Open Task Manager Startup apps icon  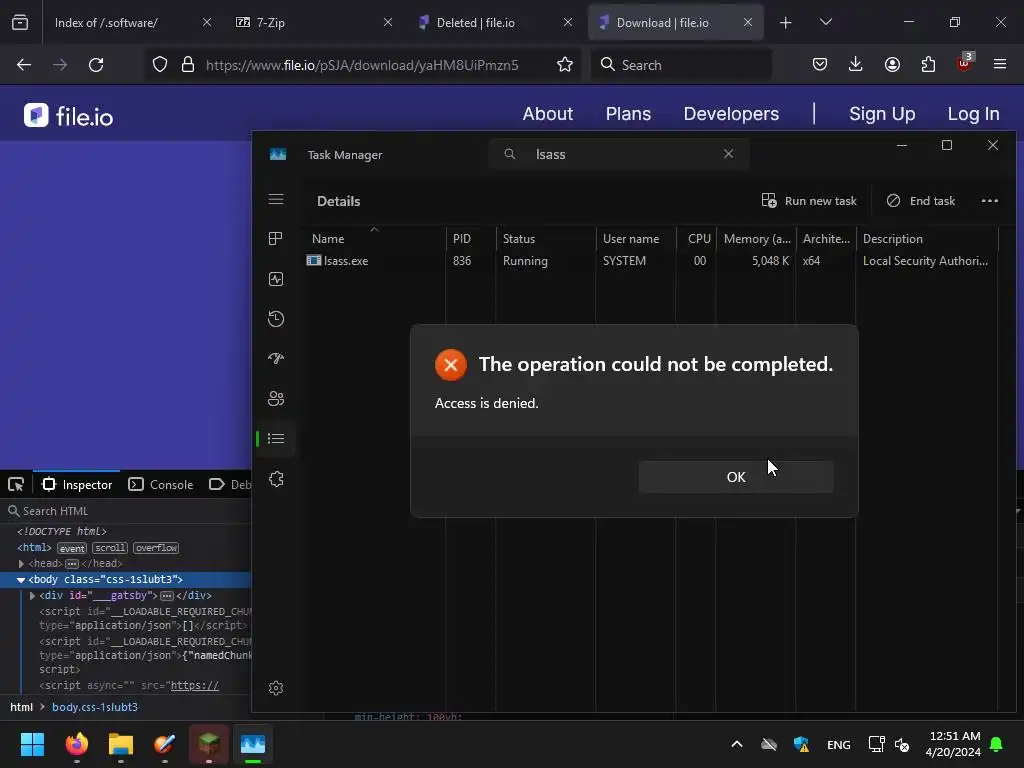coord(276,359)
